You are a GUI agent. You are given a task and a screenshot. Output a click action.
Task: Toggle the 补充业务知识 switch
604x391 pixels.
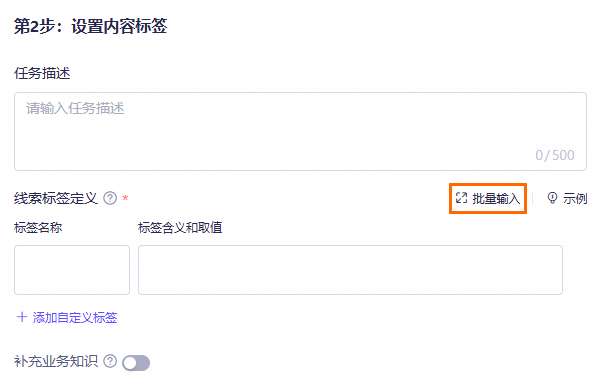click(136, 363)
